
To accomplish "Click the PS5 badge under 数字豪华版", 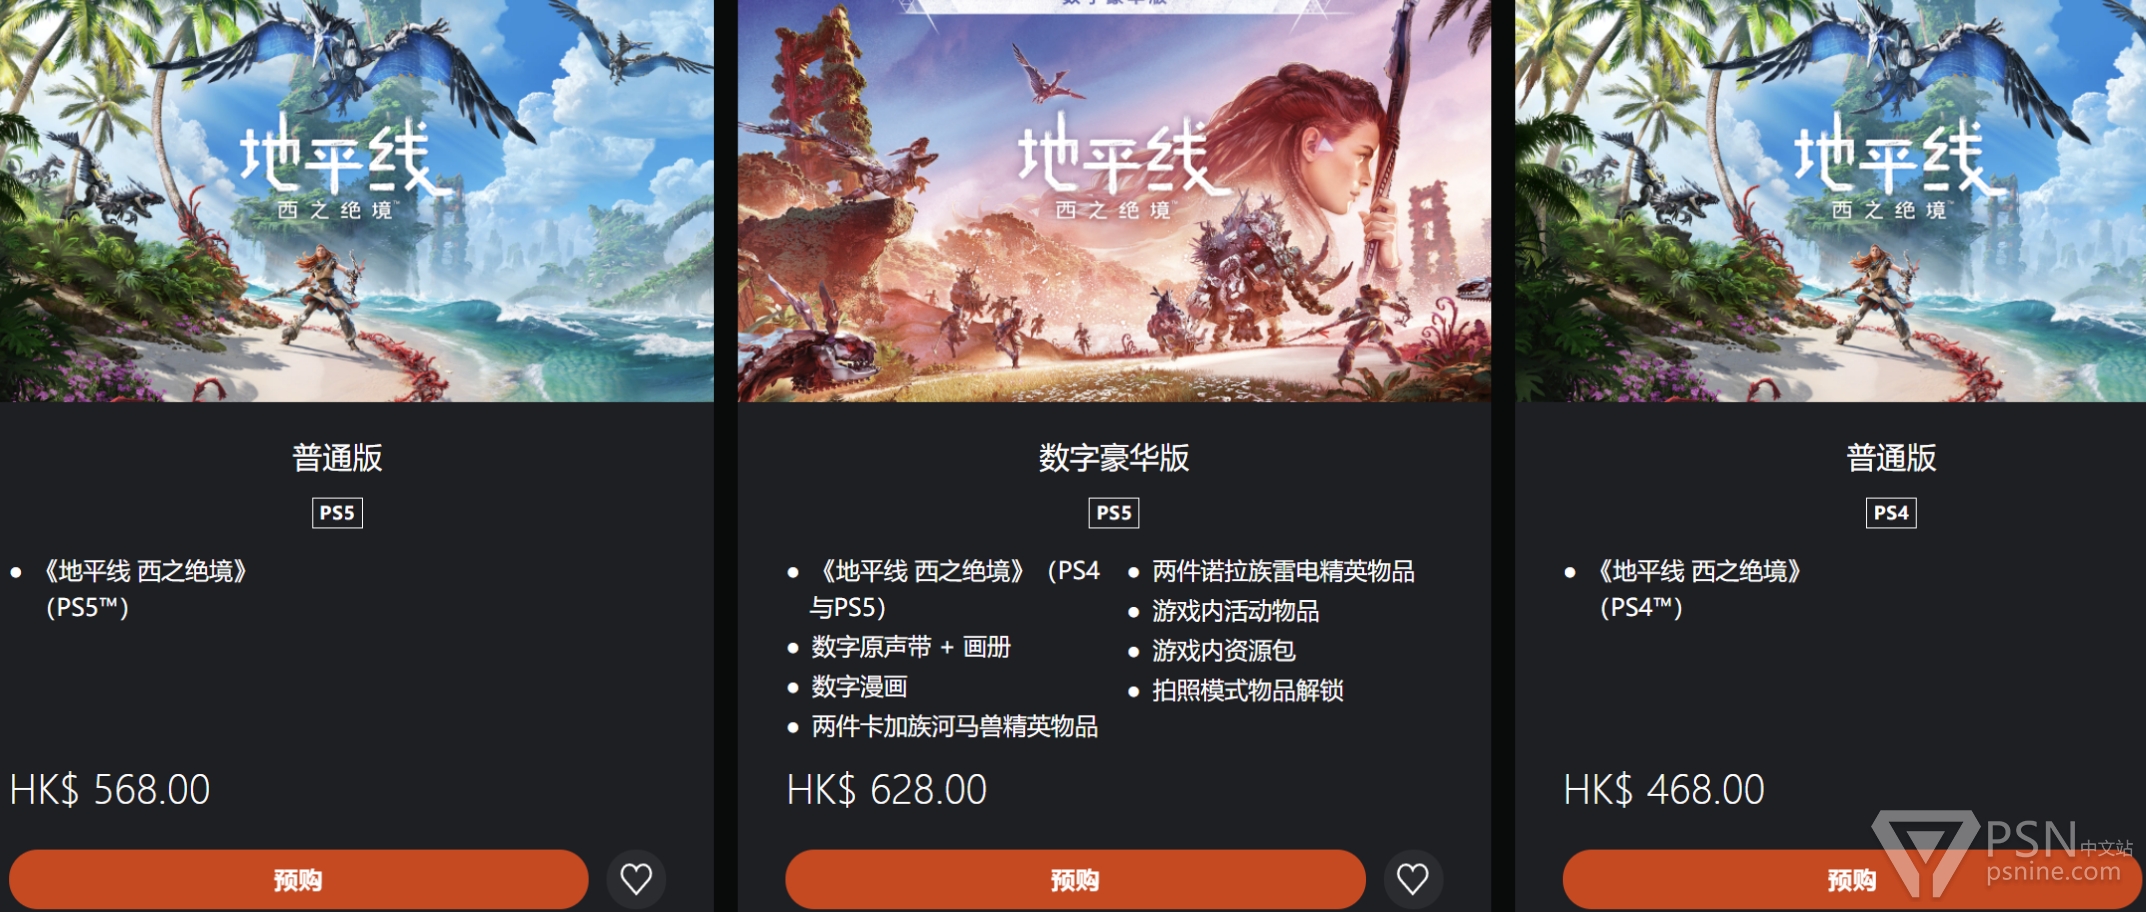I will [1114, 513].
